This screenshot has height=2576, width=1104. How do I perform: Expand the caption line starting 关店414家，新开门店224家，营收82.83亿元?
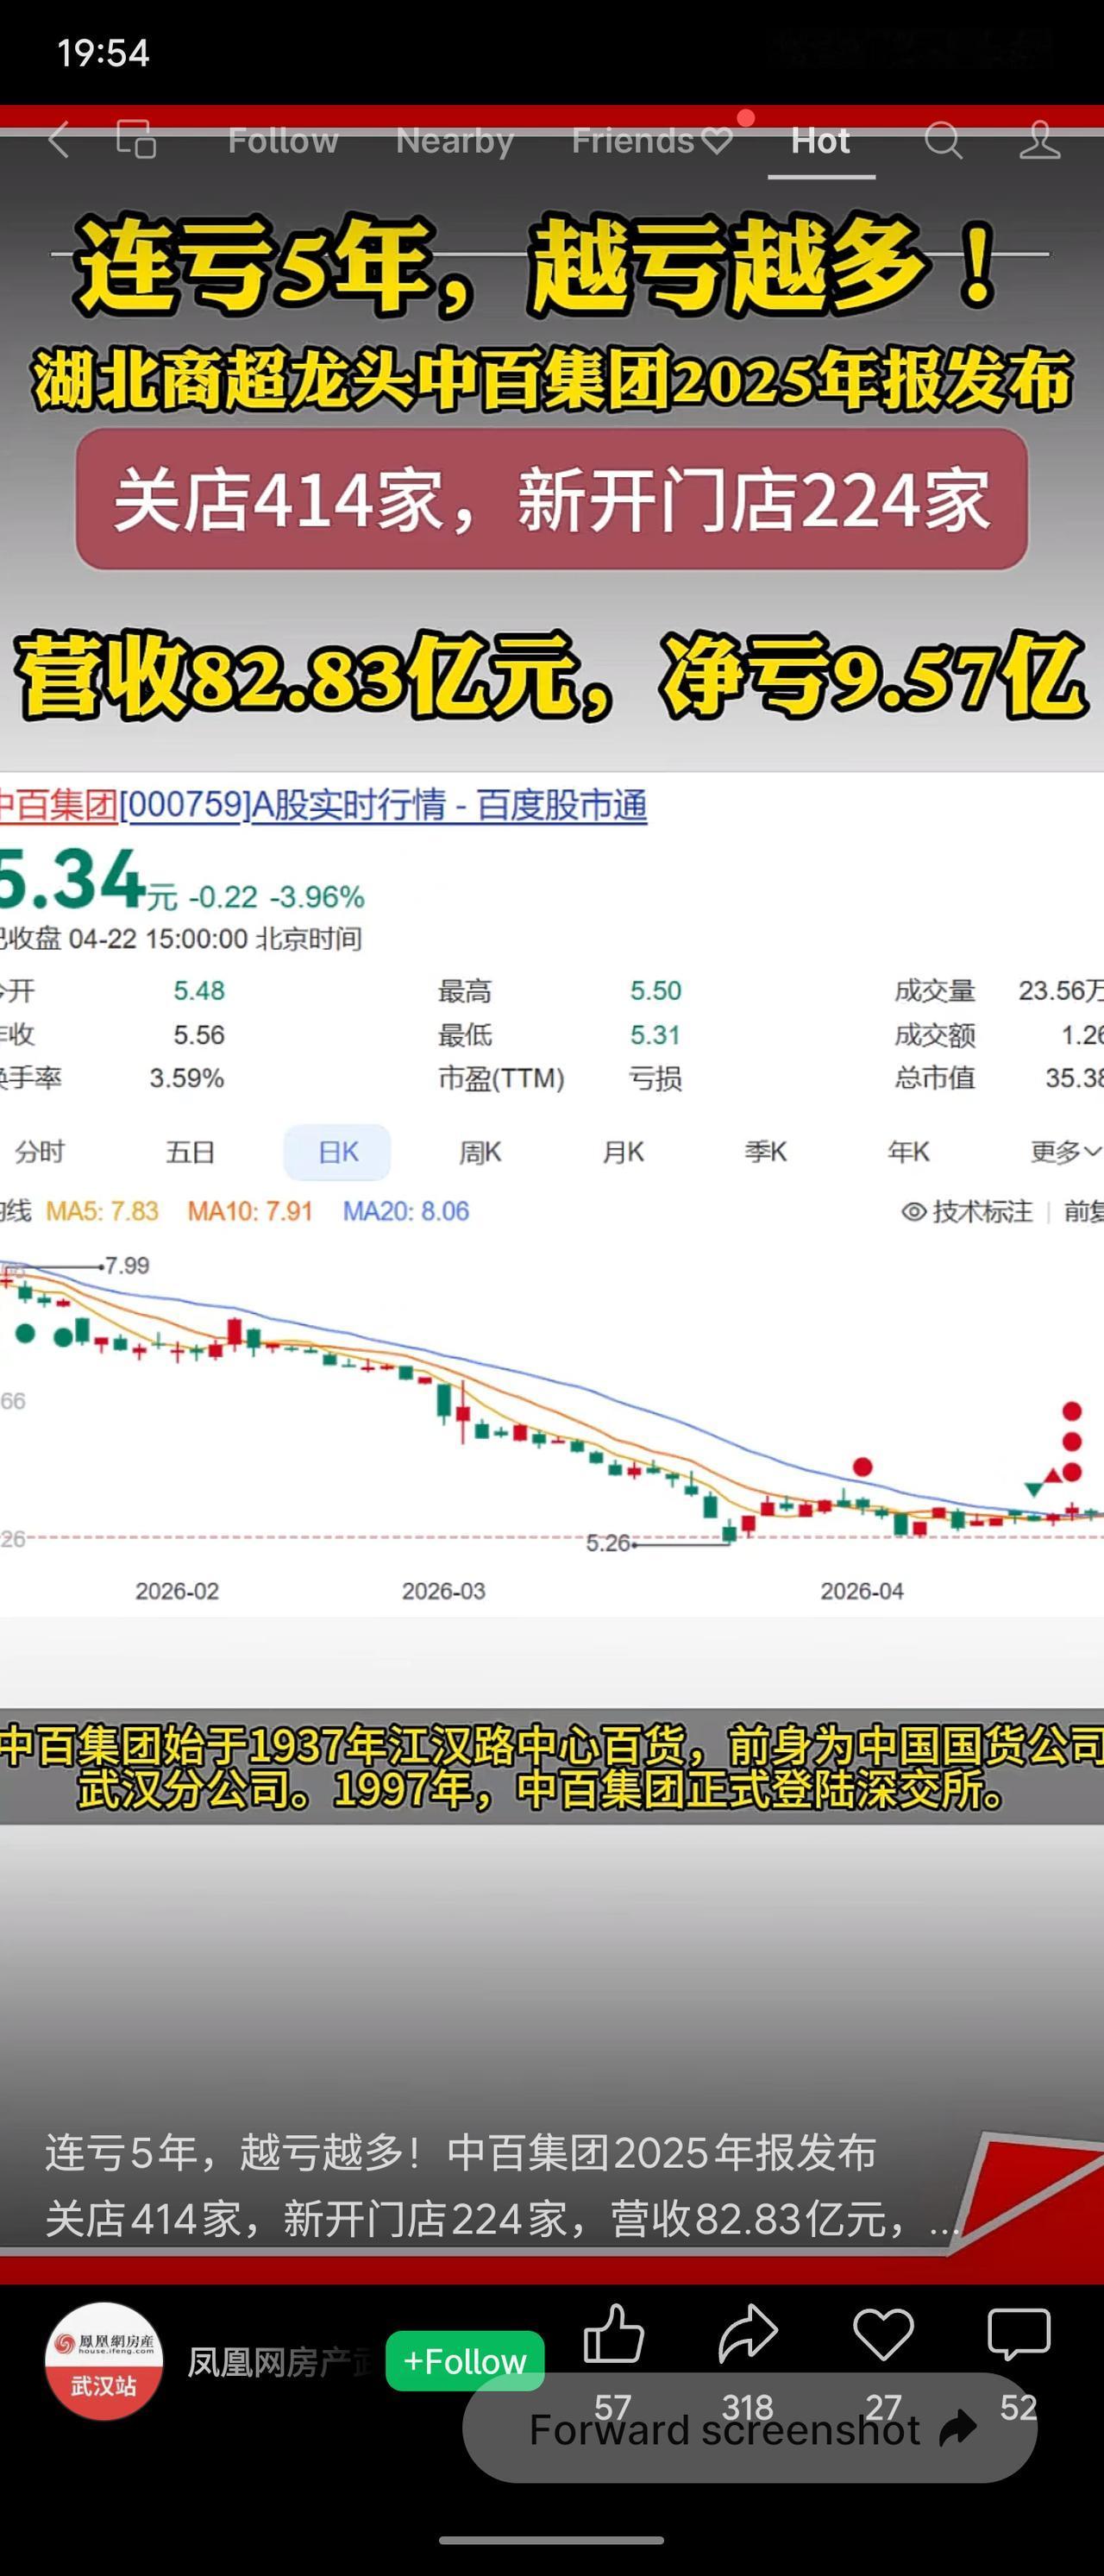click(502, 2219)
